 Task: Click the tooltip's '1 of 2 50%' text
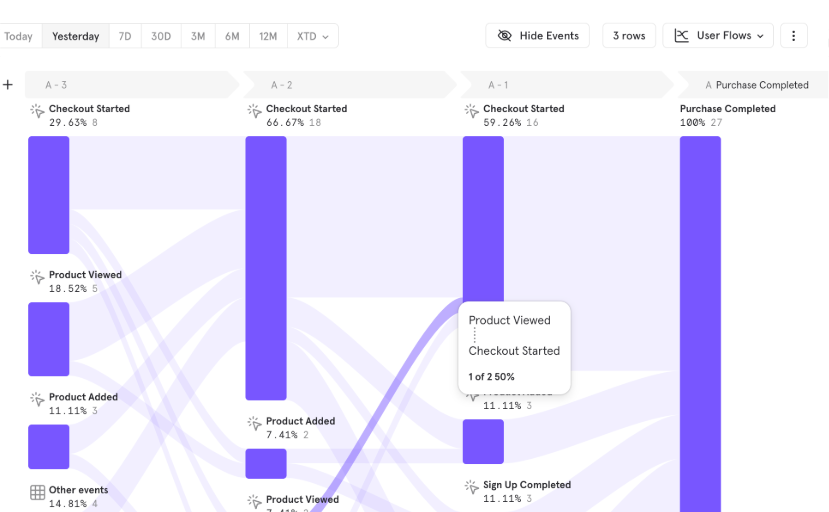pos(491,377)
